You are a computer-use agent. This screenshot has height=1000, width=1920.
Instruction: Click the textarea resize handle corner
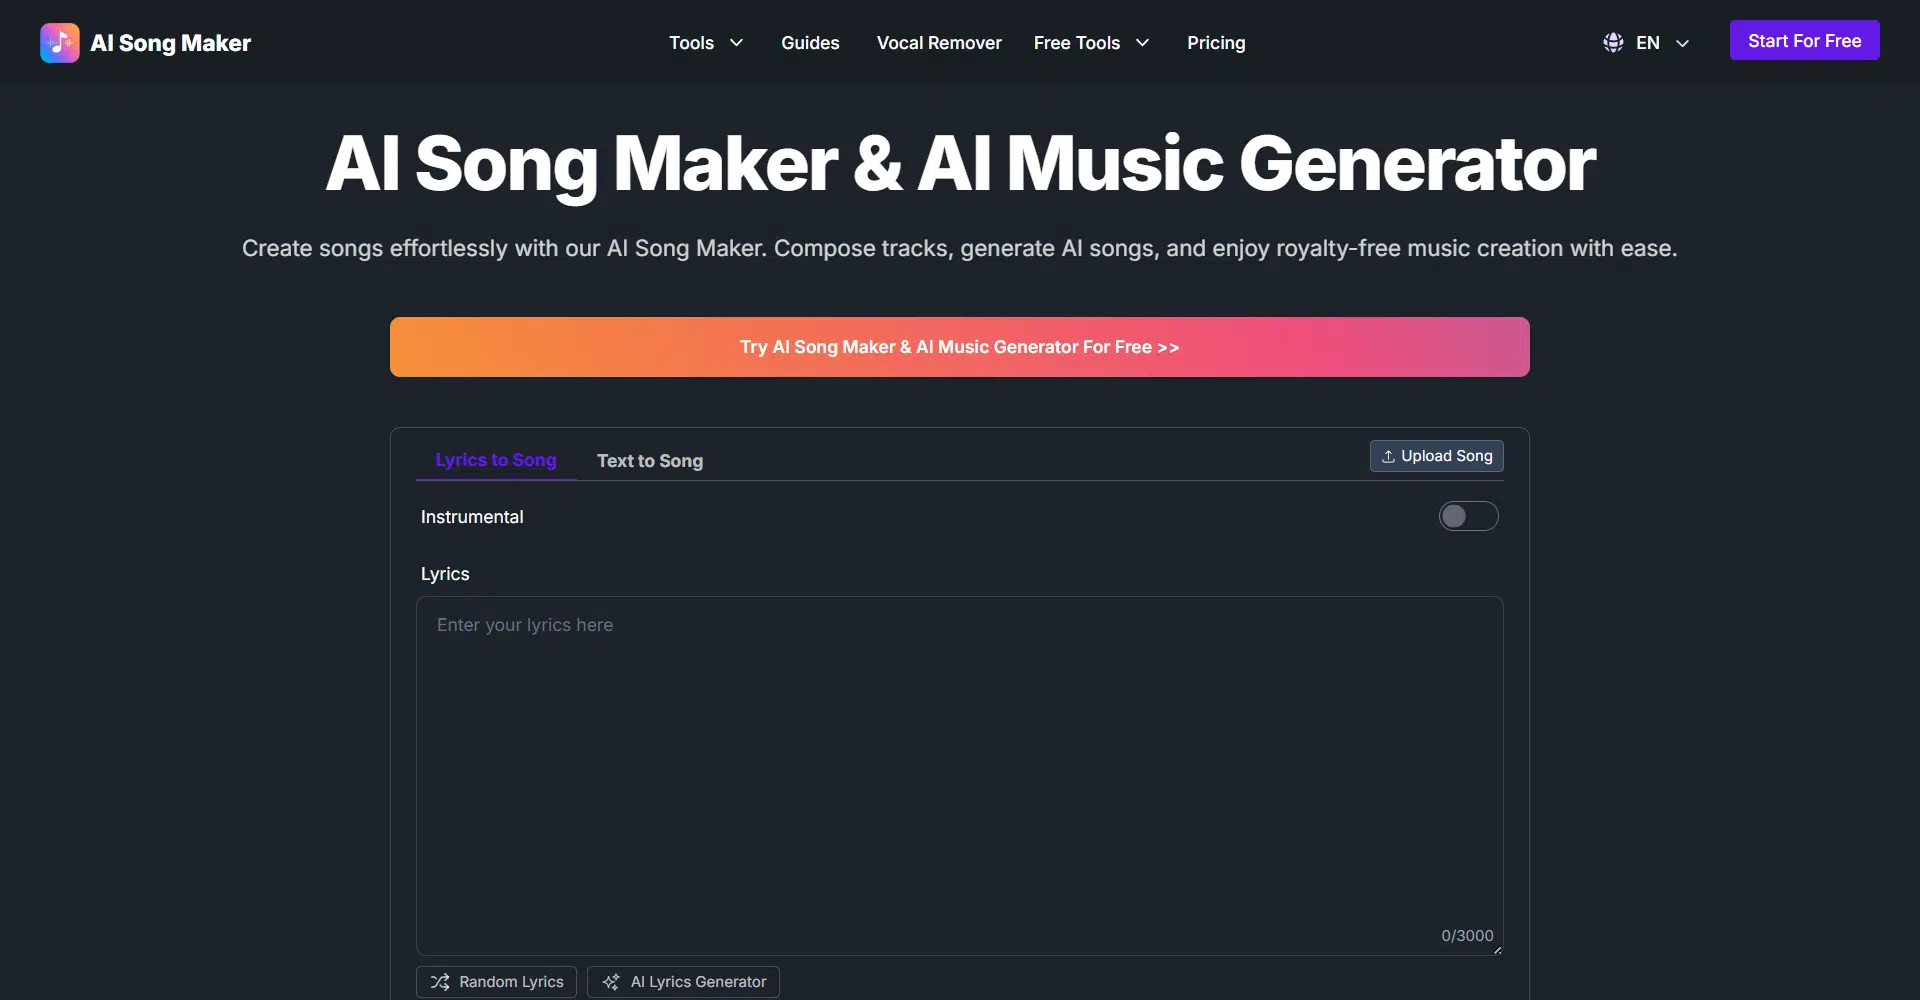click(x=1497, y=950)
